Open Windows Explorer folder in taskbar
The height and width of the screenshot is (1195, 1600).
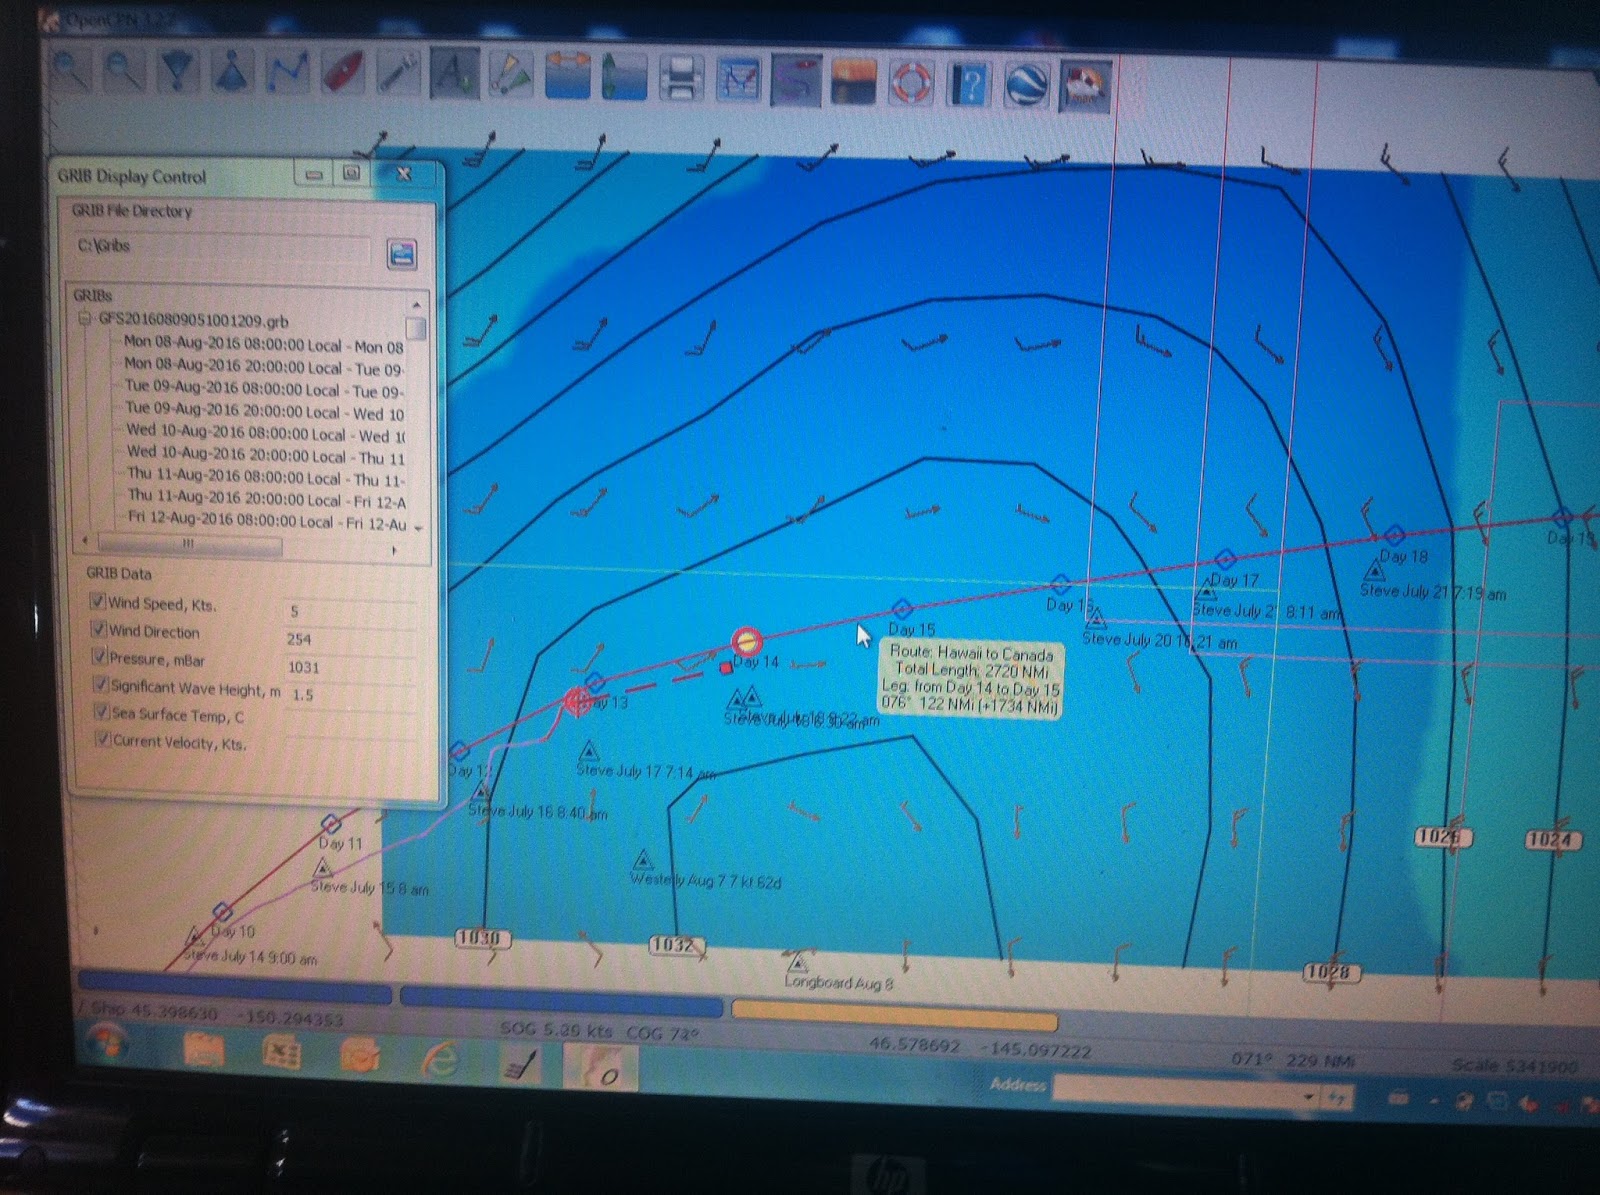click(204, 1053)
